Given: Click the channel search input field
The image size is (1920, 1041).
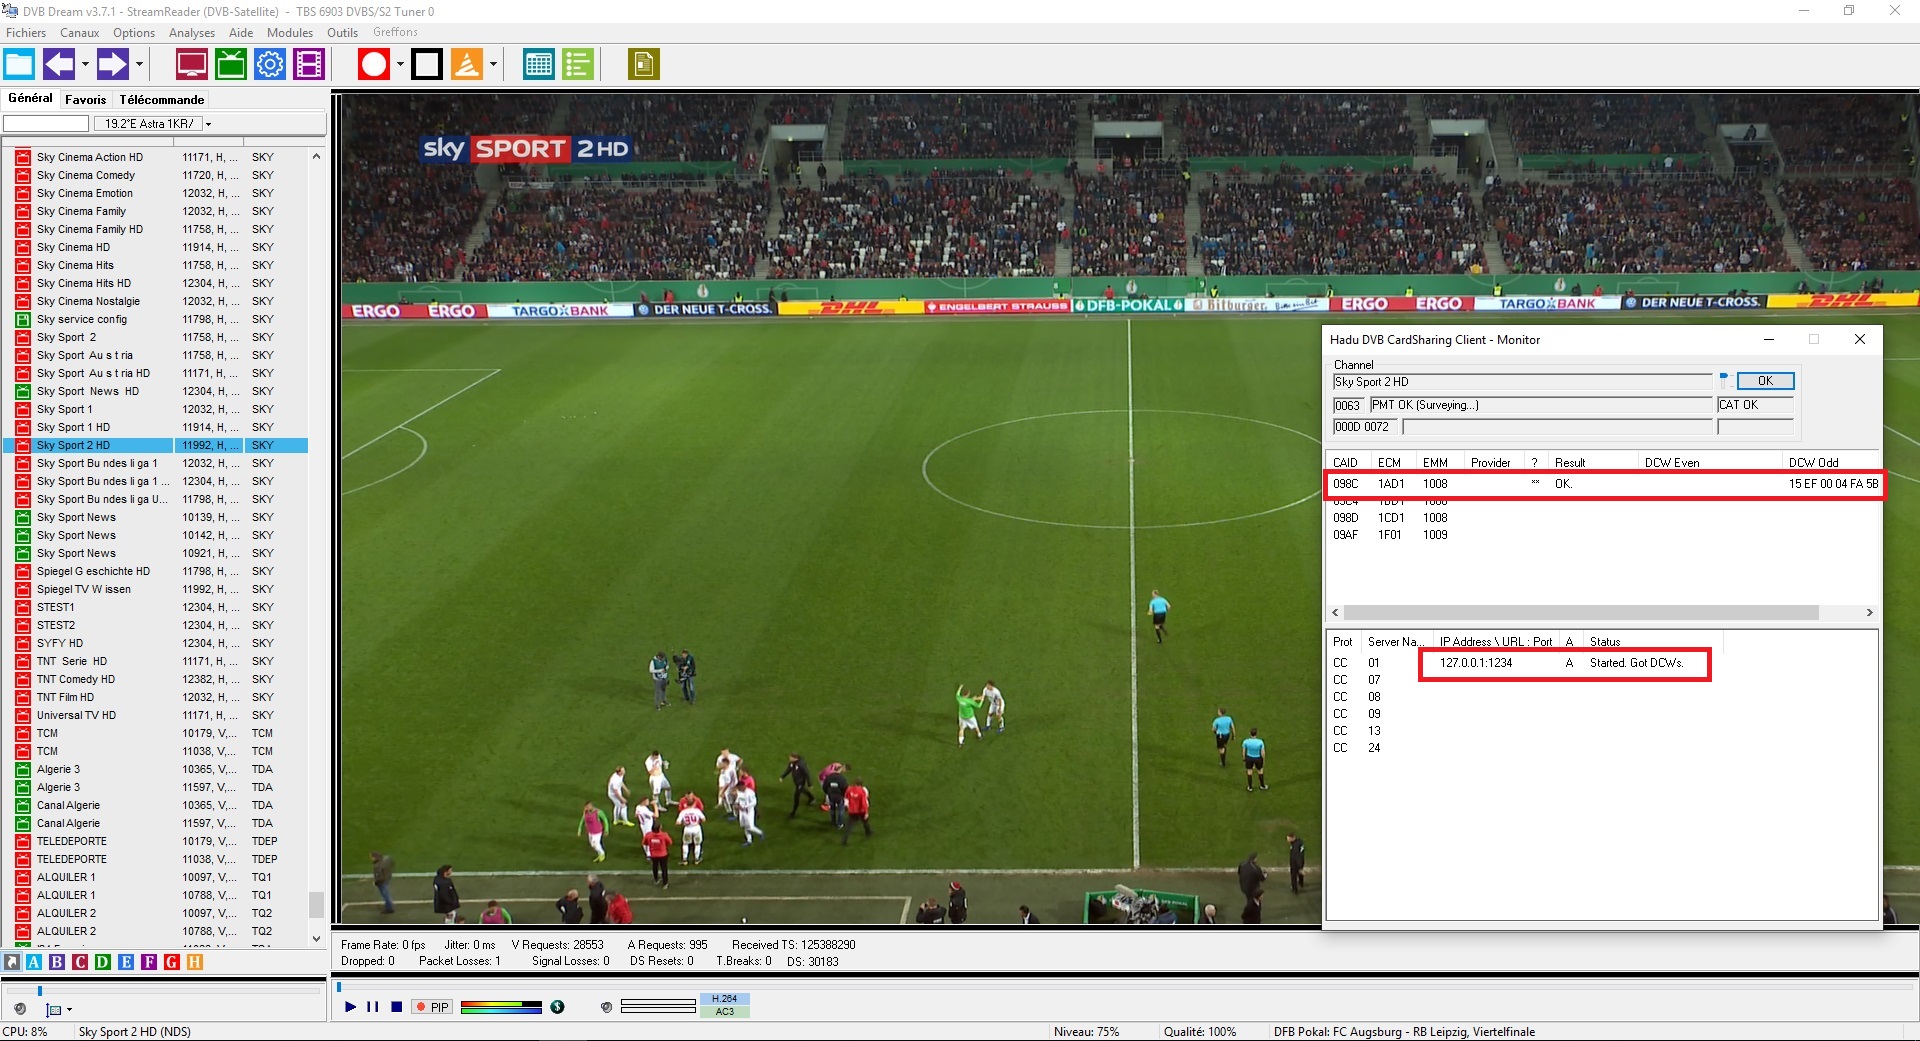Looking at the screenshot, I should coord(46,124).
